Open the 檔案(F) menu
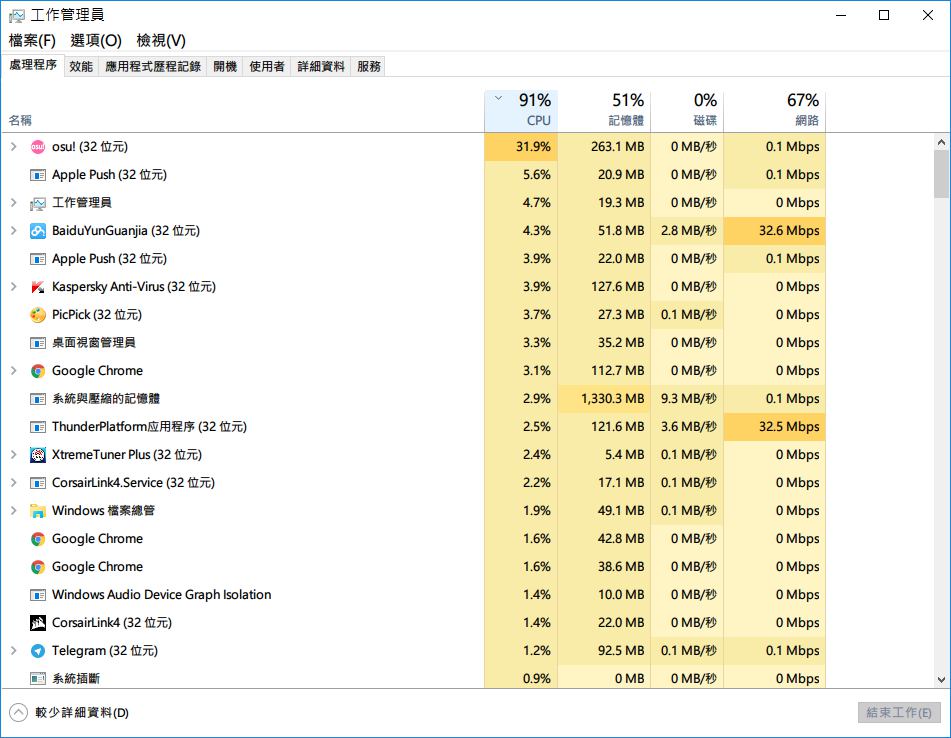951x738 pixels. tap(32, 41)
